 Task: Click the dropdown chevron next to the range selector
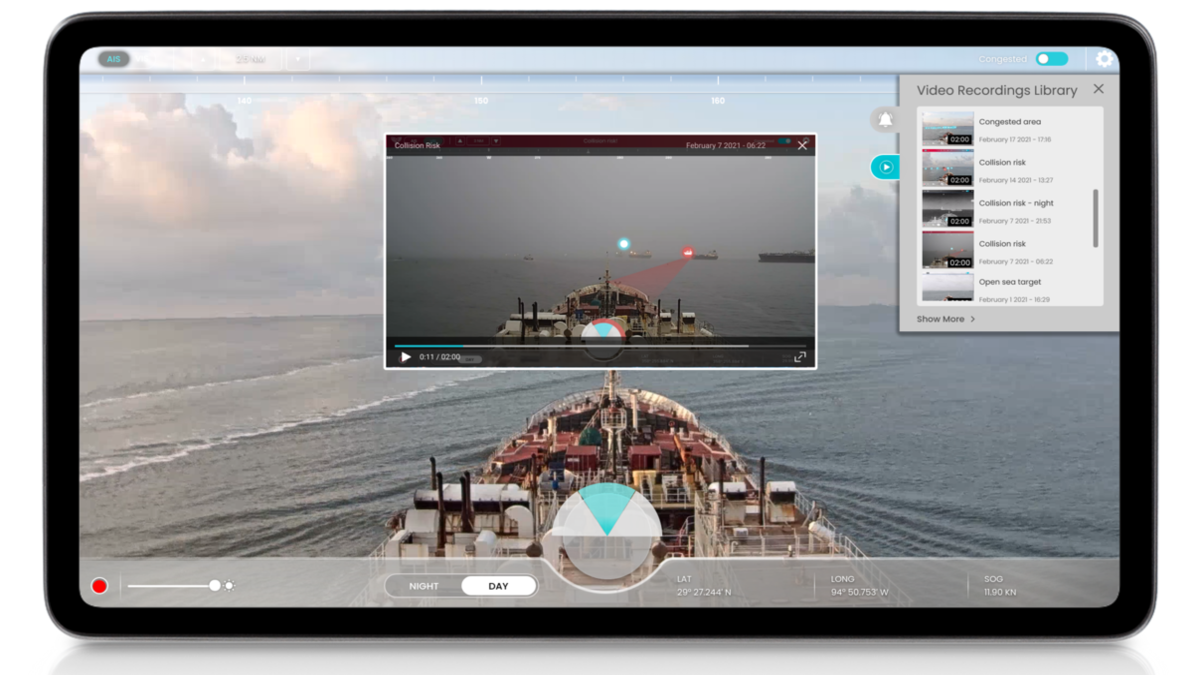(298, 58)
